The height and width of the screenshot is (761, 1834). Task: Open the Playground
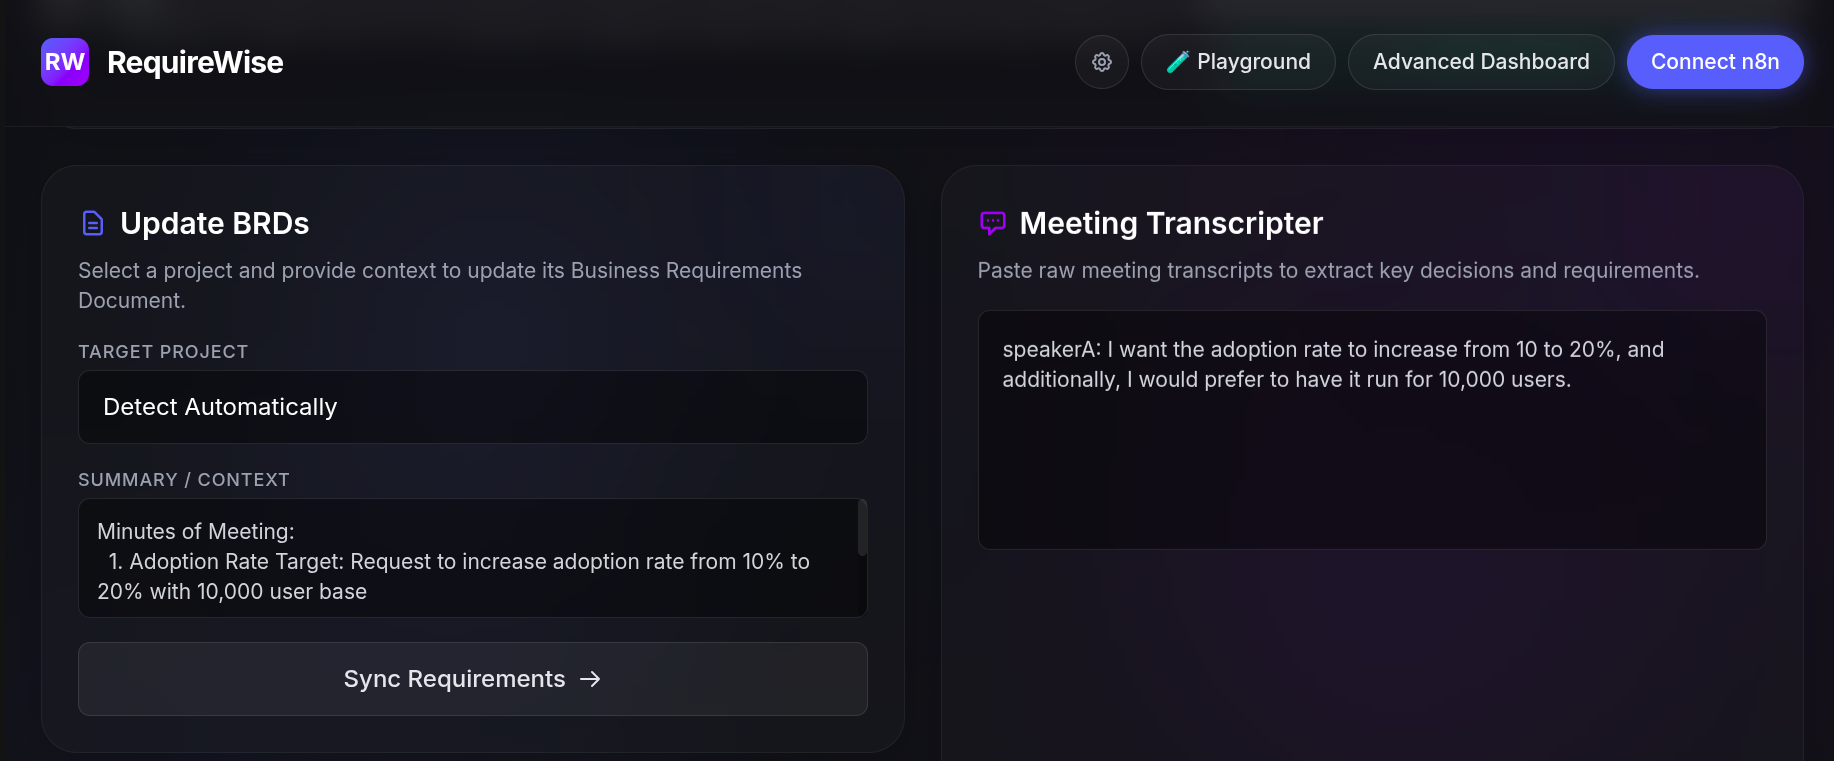pyautogui.click(x=1238, y=61)
